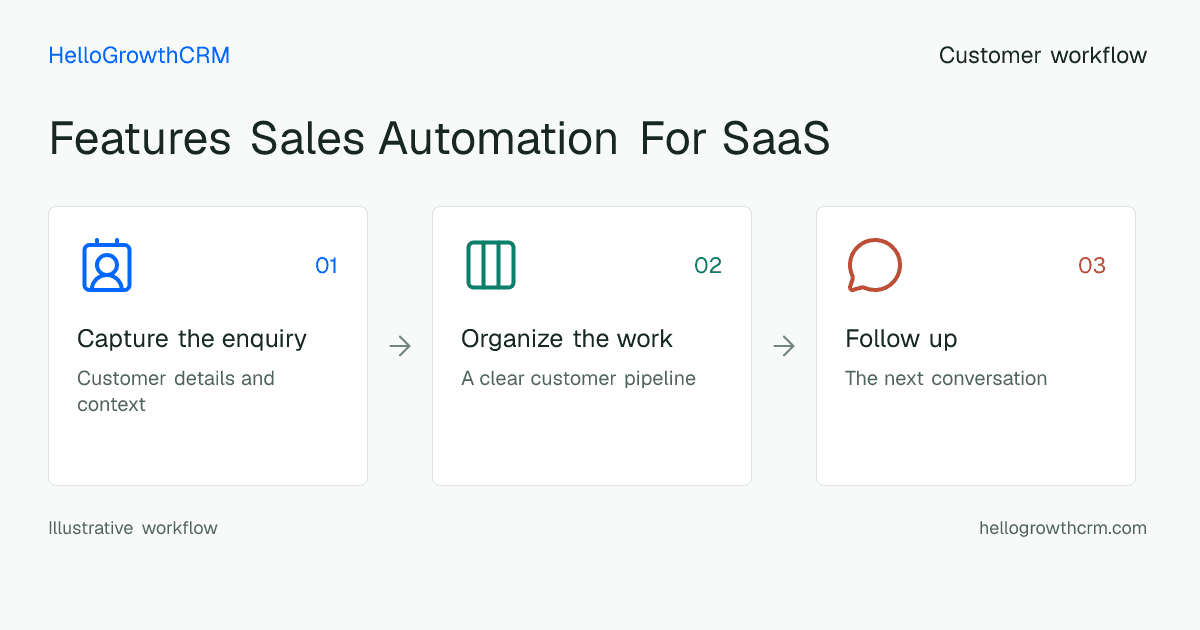Screen dimensions: 1200x630
Task: Click the "Follow up" title
Action: pos(901,339)
